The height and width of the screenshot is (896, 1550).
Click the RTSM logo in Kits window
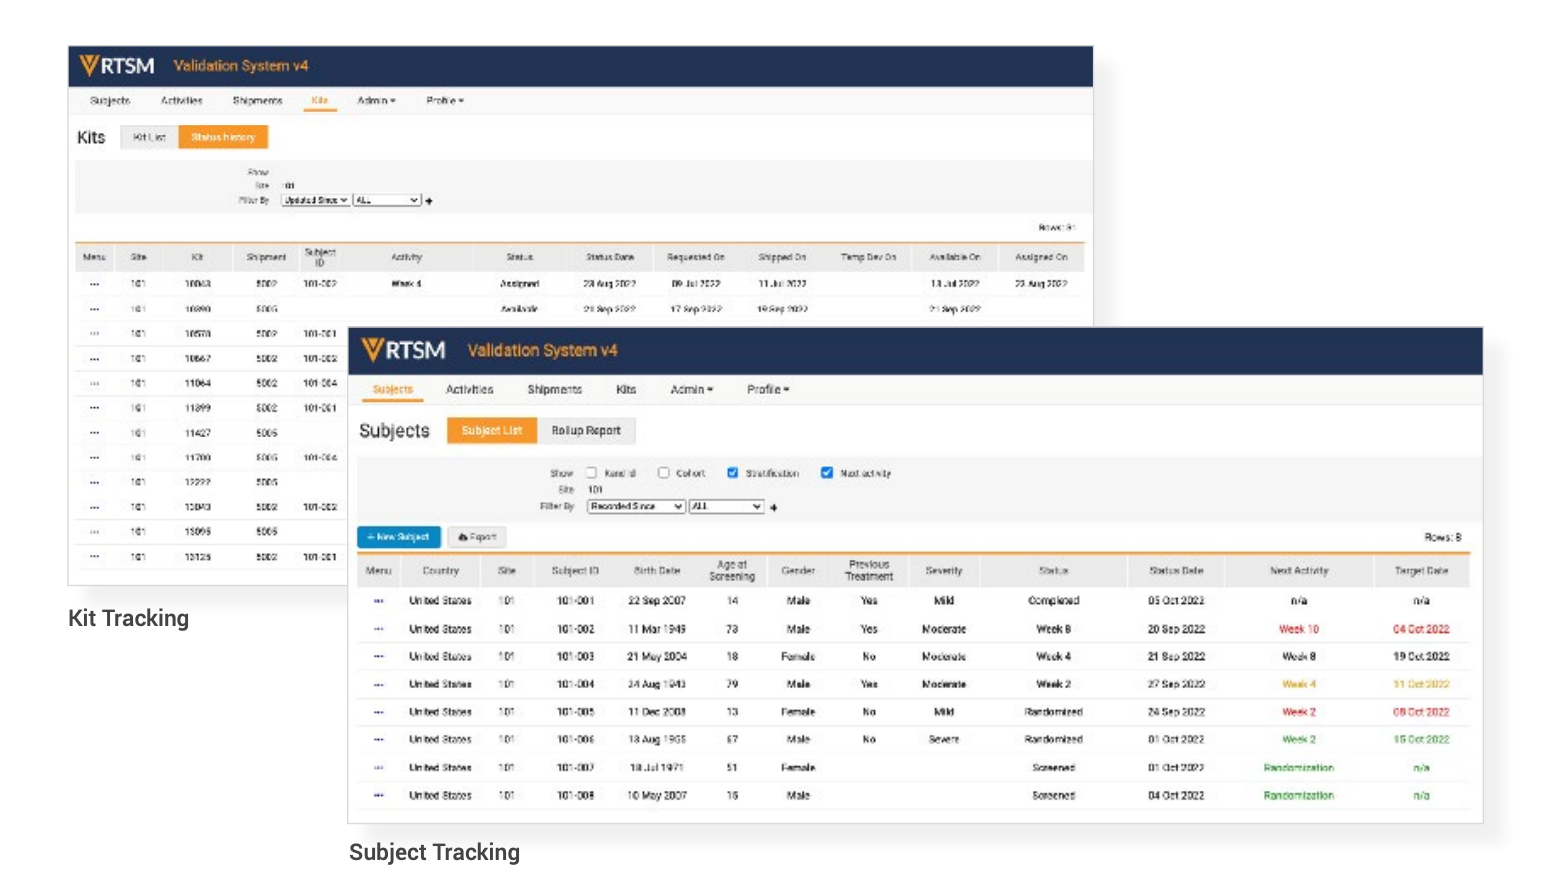point(117,66)
